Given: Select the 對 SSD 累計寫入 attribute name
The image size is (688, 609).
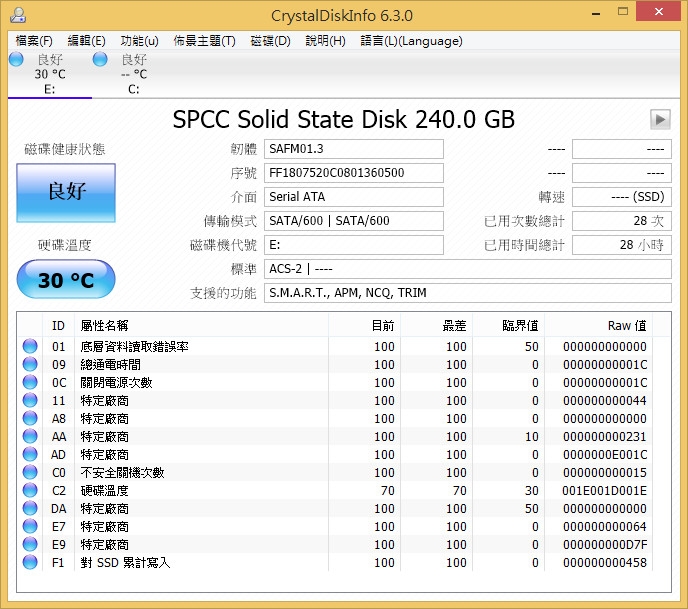Looking at the screenshot, I should [125, 562].
